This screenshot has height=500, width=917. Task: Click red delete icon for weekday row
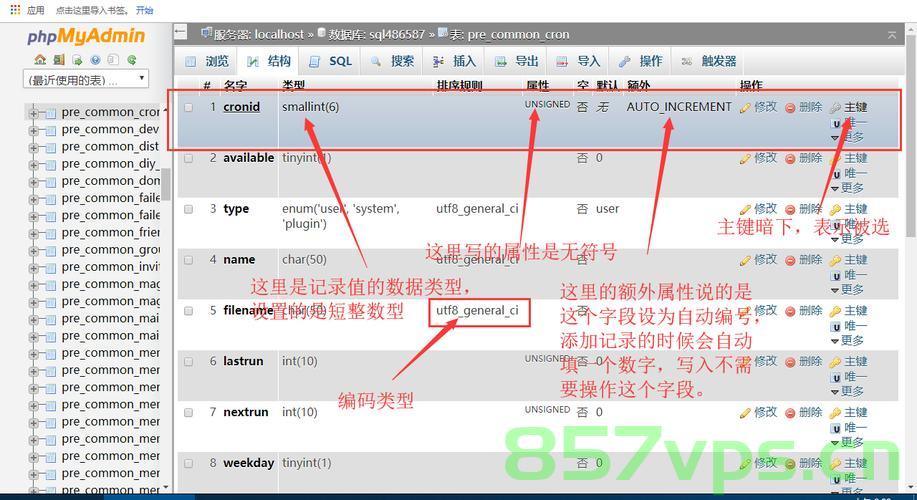(790, 464)
